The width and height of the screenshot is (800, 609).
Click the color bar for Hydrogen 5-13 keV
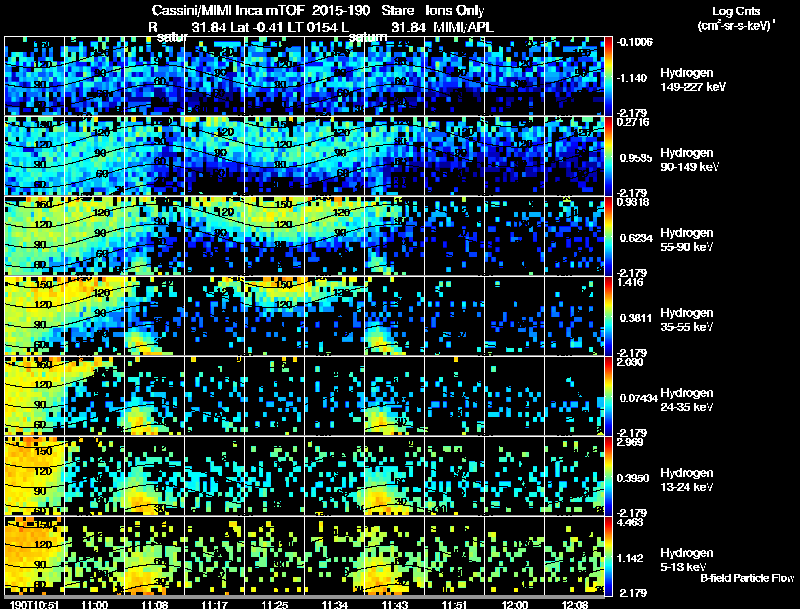coord(608,556)
